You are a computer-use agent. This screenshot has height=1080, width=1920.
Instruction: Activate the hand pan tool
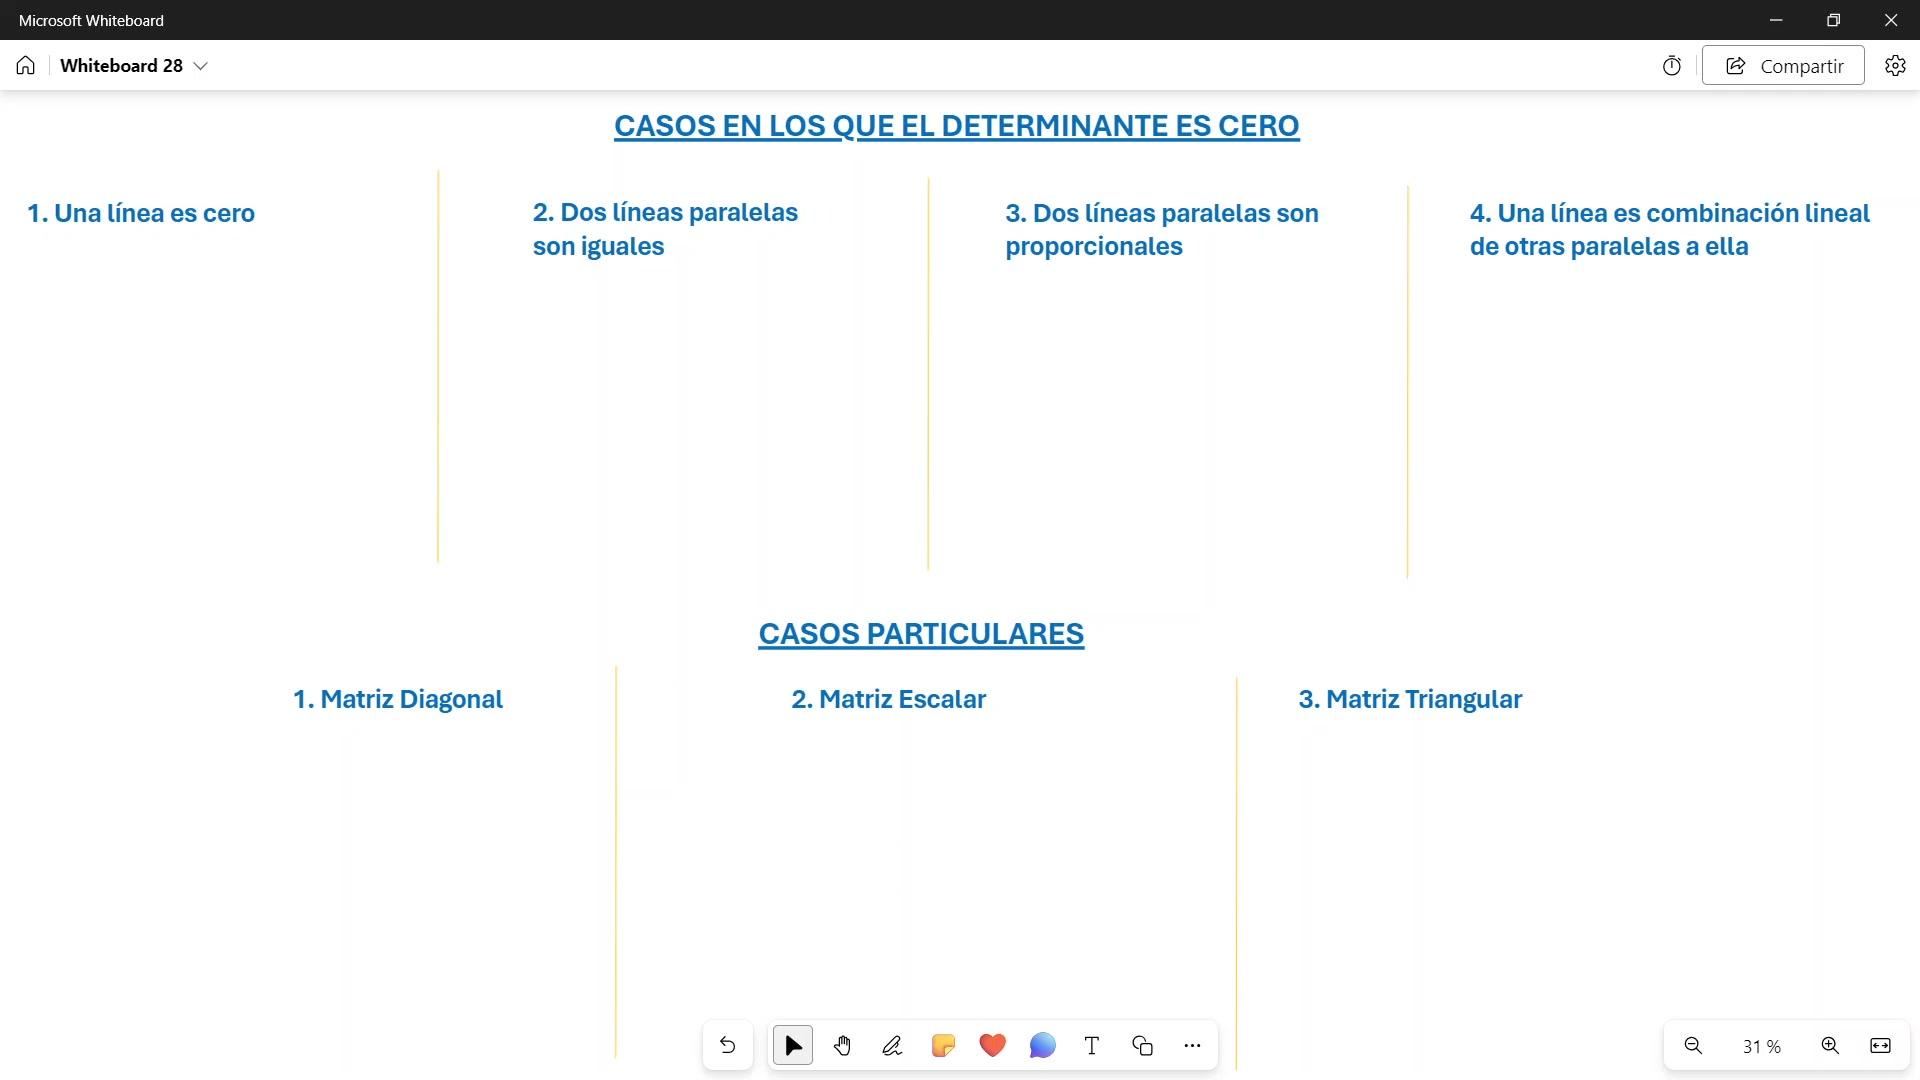843,1046
